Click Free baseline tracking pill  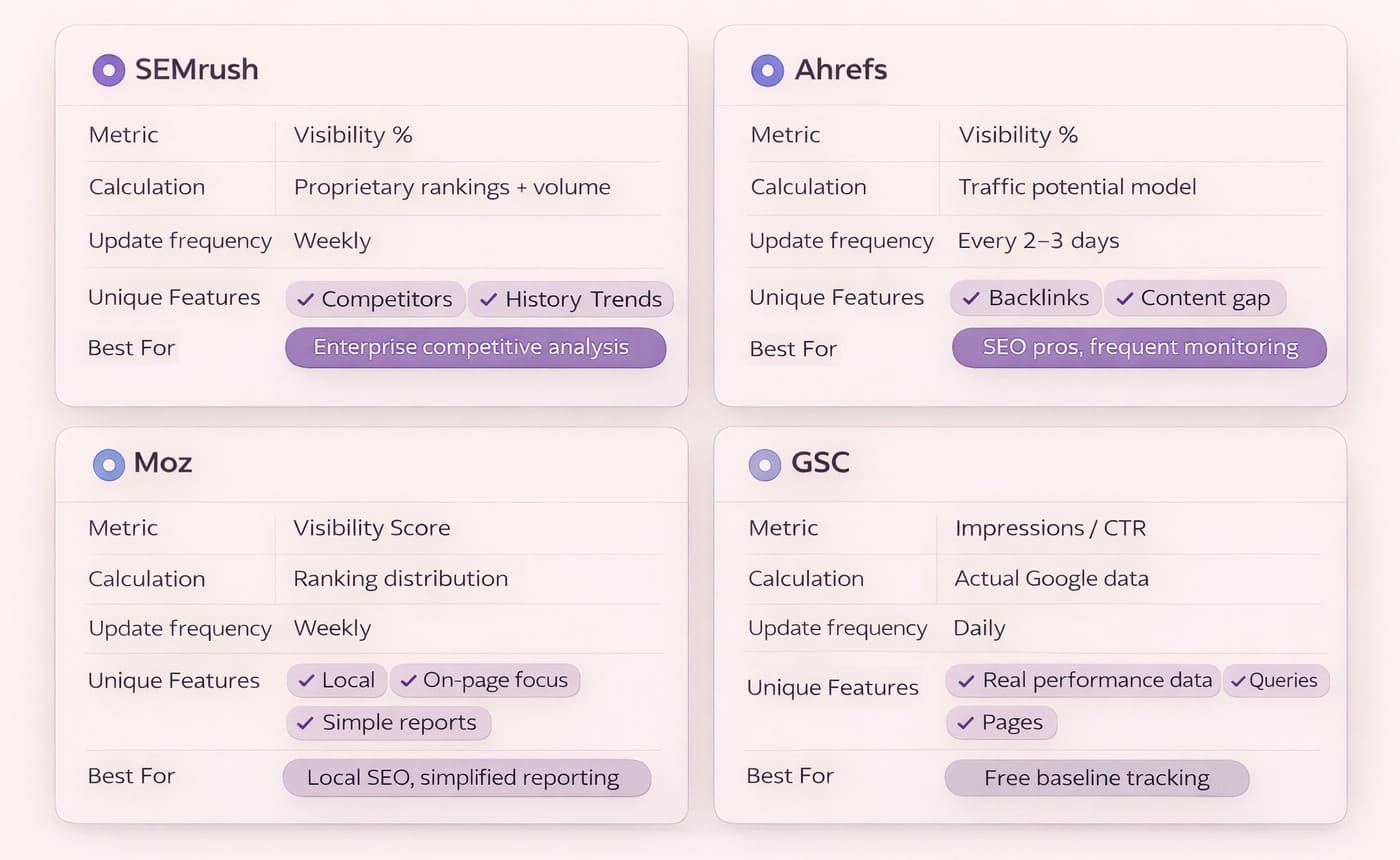tap(1096, 778)
